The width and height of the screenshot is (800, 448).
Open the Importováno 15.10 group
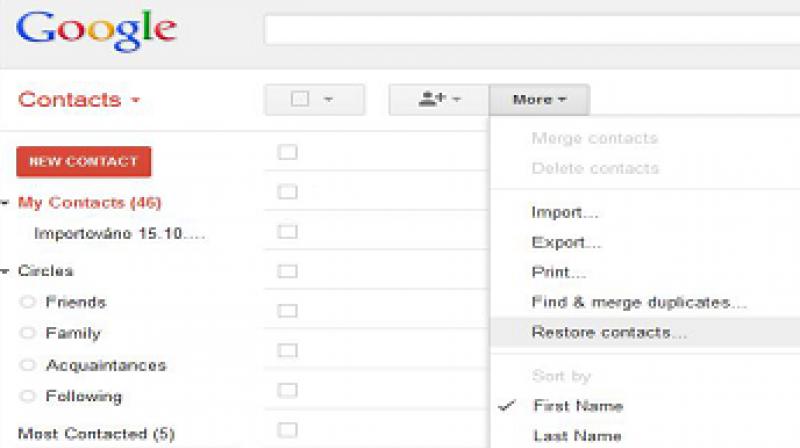(119, 234)
